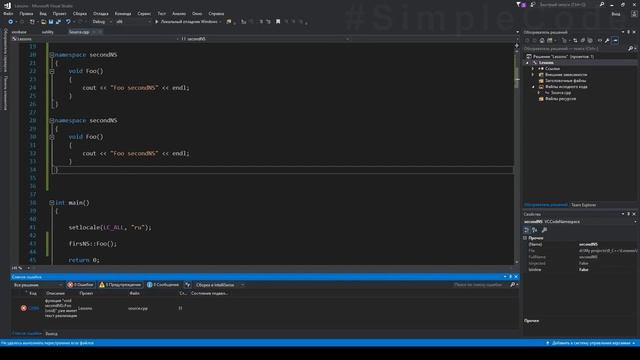
Task: Toggle the Ошибки errors filter button
Action: pyautogui.click(x=81, y=285)
